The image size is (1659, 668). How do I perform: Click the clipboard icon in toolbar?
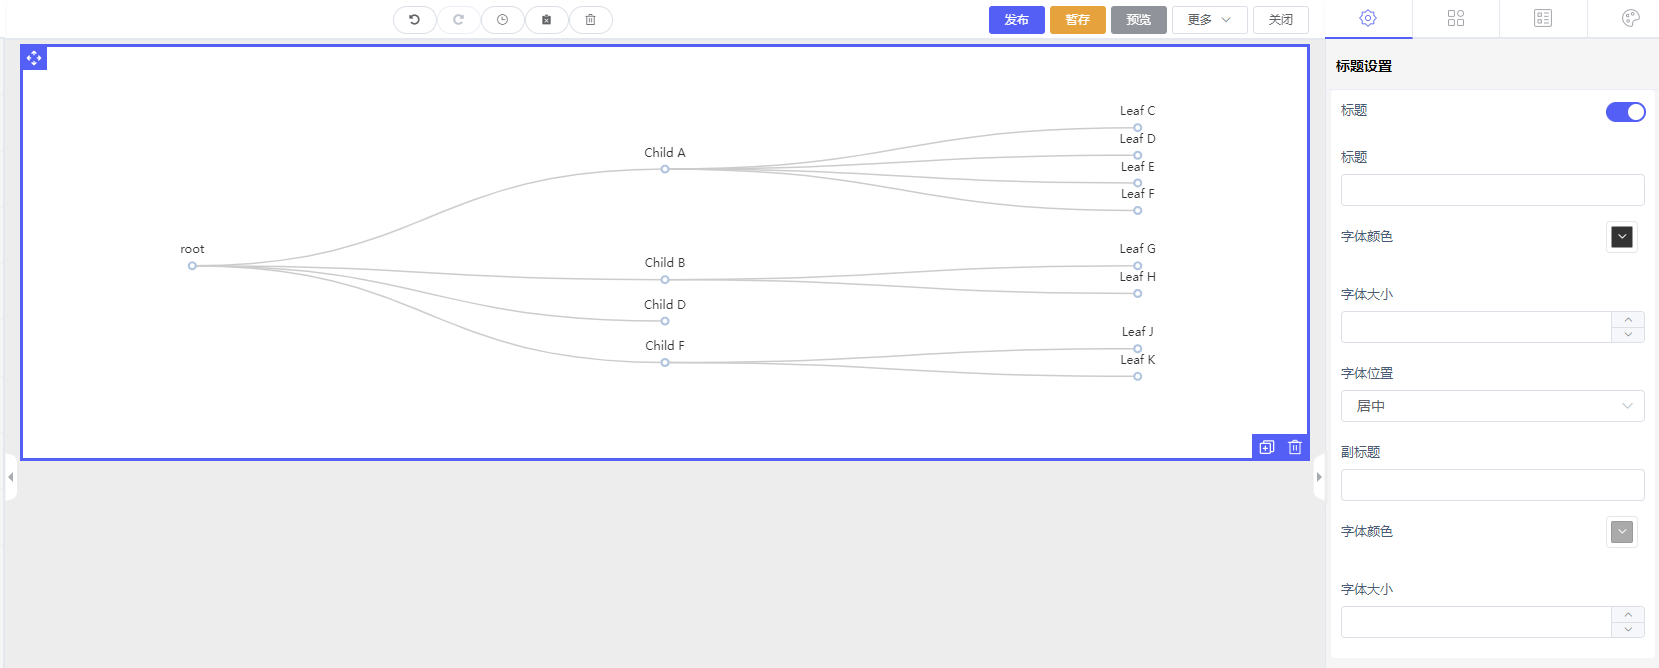546,20
